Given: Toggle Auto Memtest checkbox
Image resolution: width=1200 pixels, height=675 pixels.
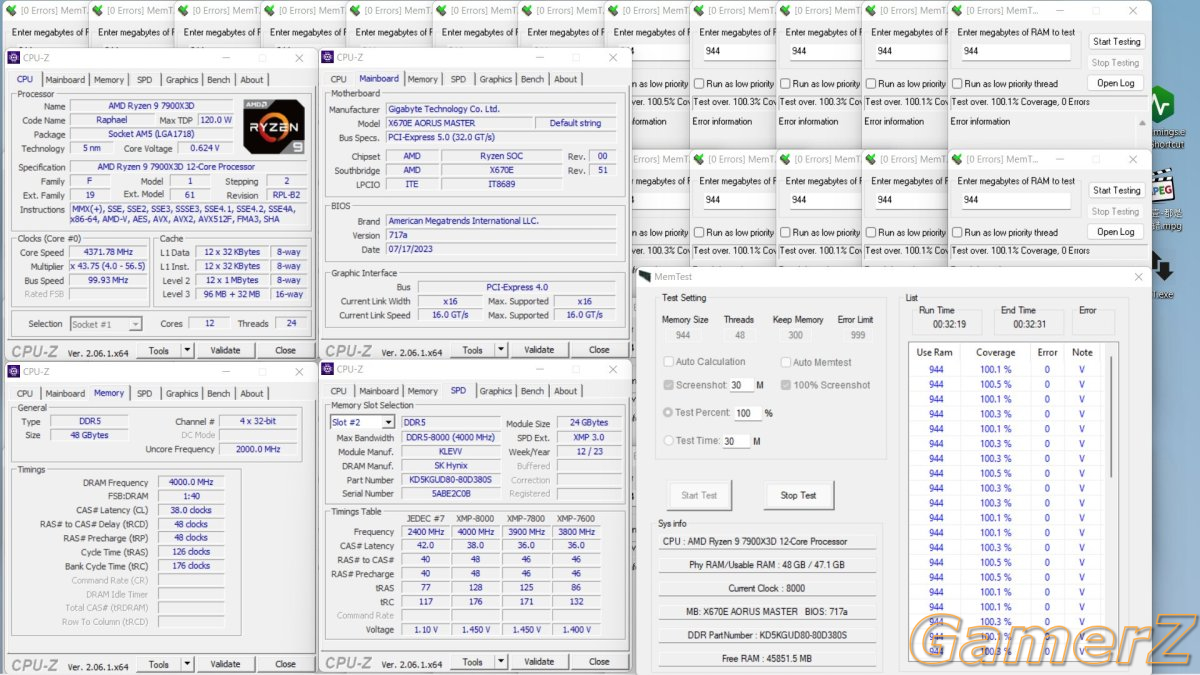Looking at the screenshot, I should coord(786,362).
